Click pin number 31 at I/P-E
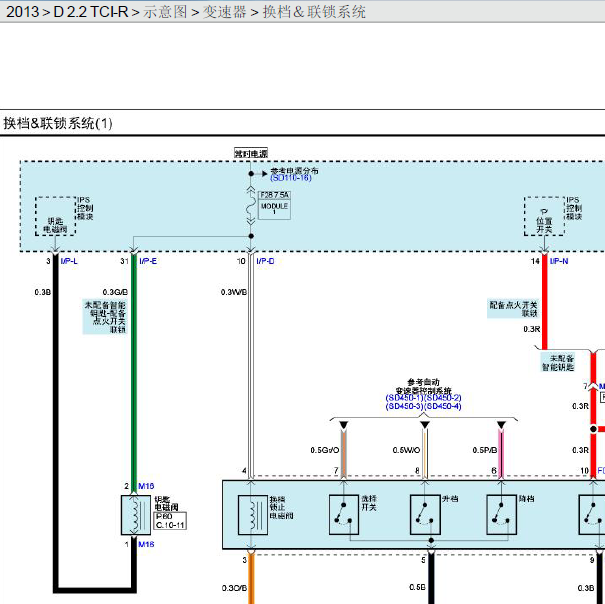 [124, 261]
